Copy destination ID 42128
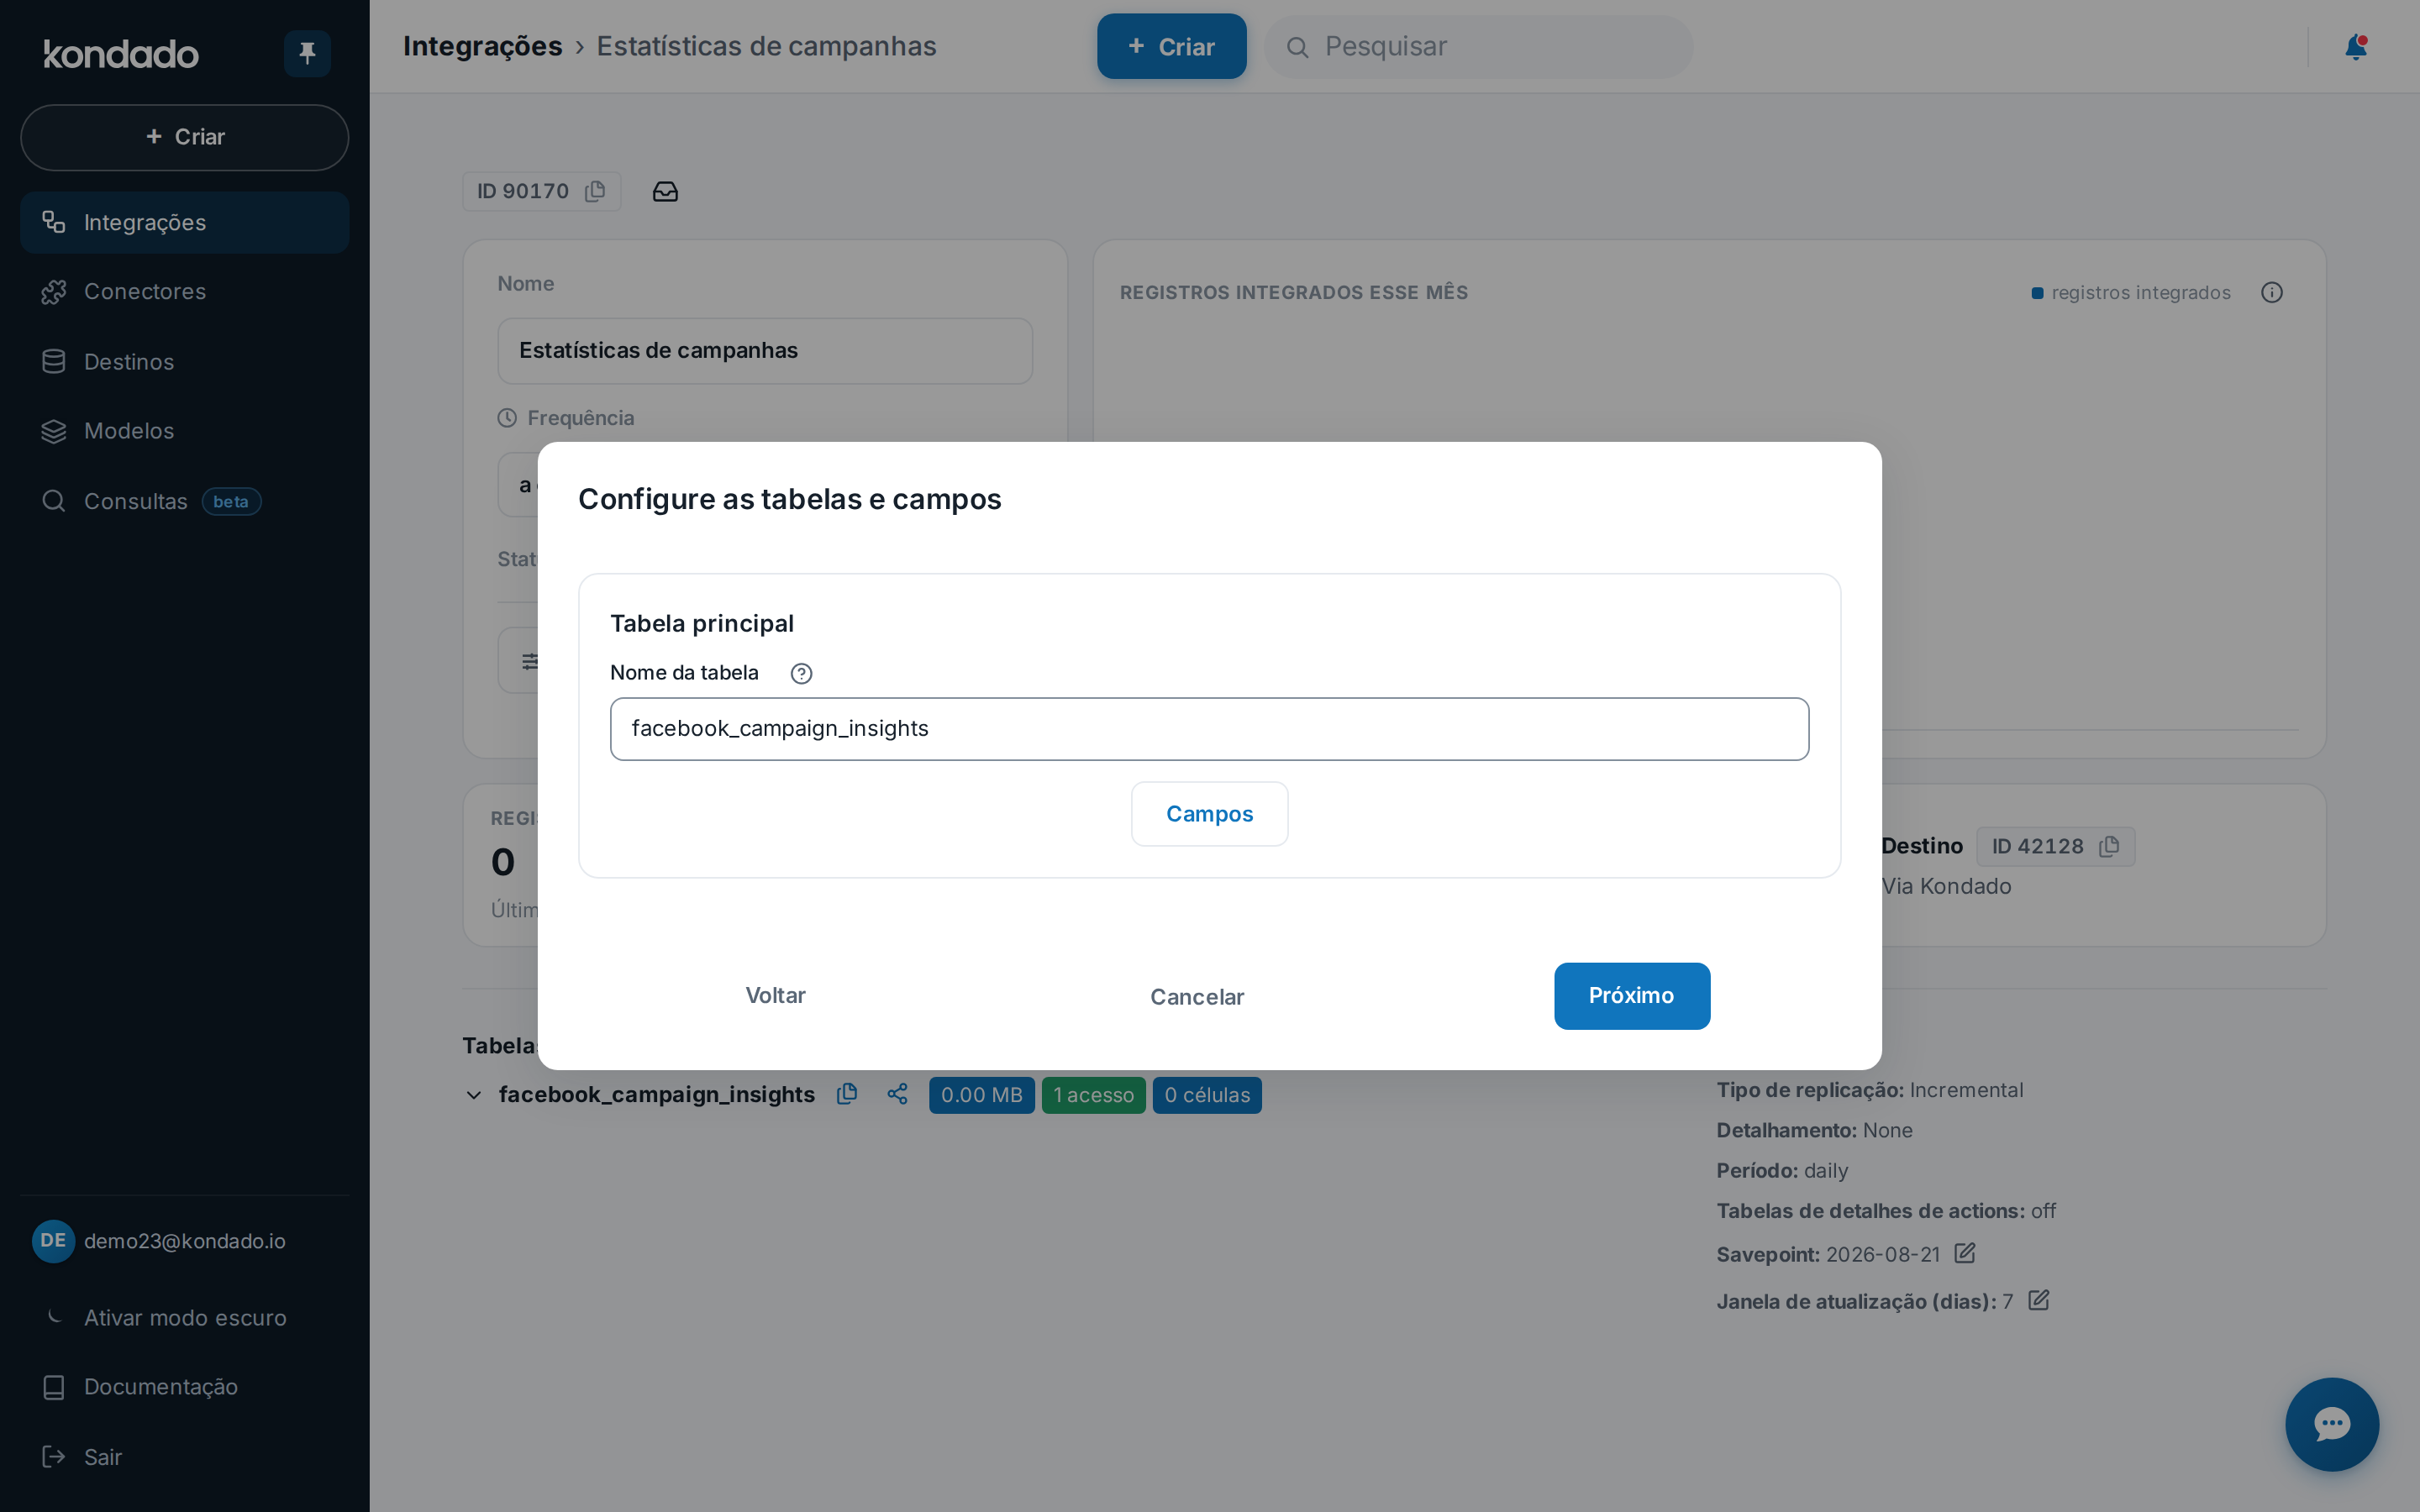This screenshot has width=2420, height=1512. [x=2109, y=846]
